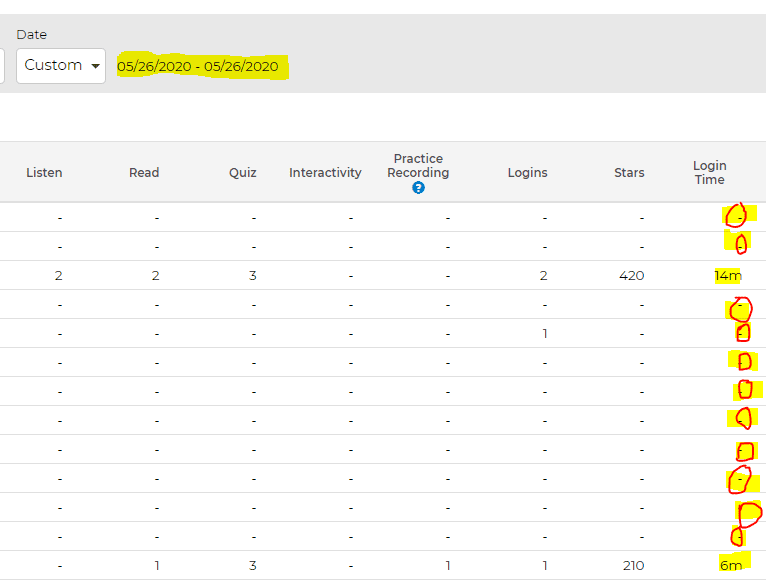Click the Practice Recording help question-mark icon
This screenshot has width=766, height=581.
(418, 188)
